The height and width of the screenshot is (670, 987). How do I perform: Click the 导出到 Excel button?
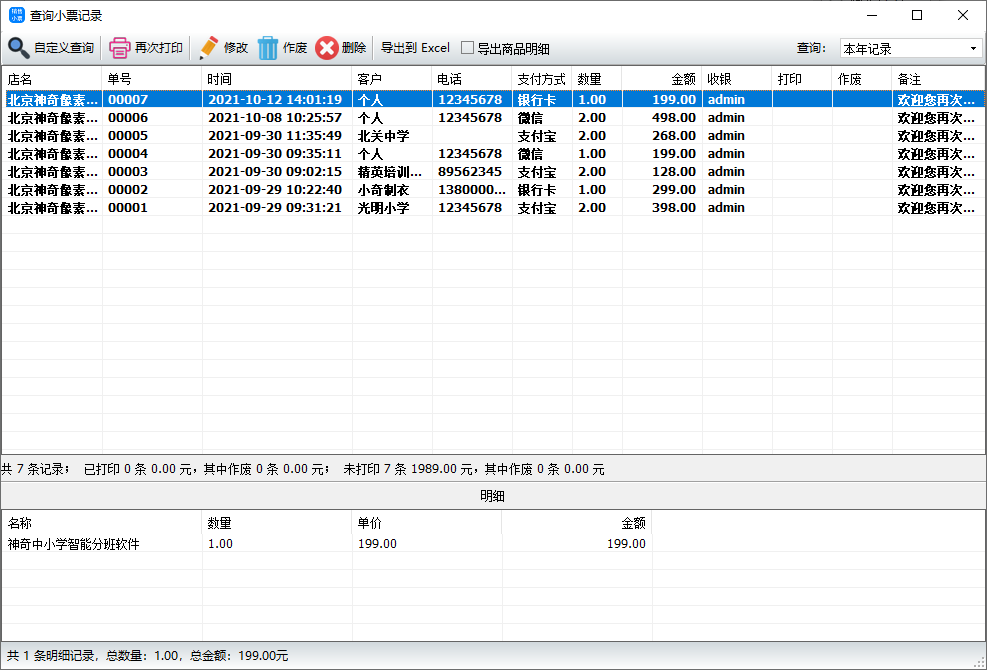415,48
